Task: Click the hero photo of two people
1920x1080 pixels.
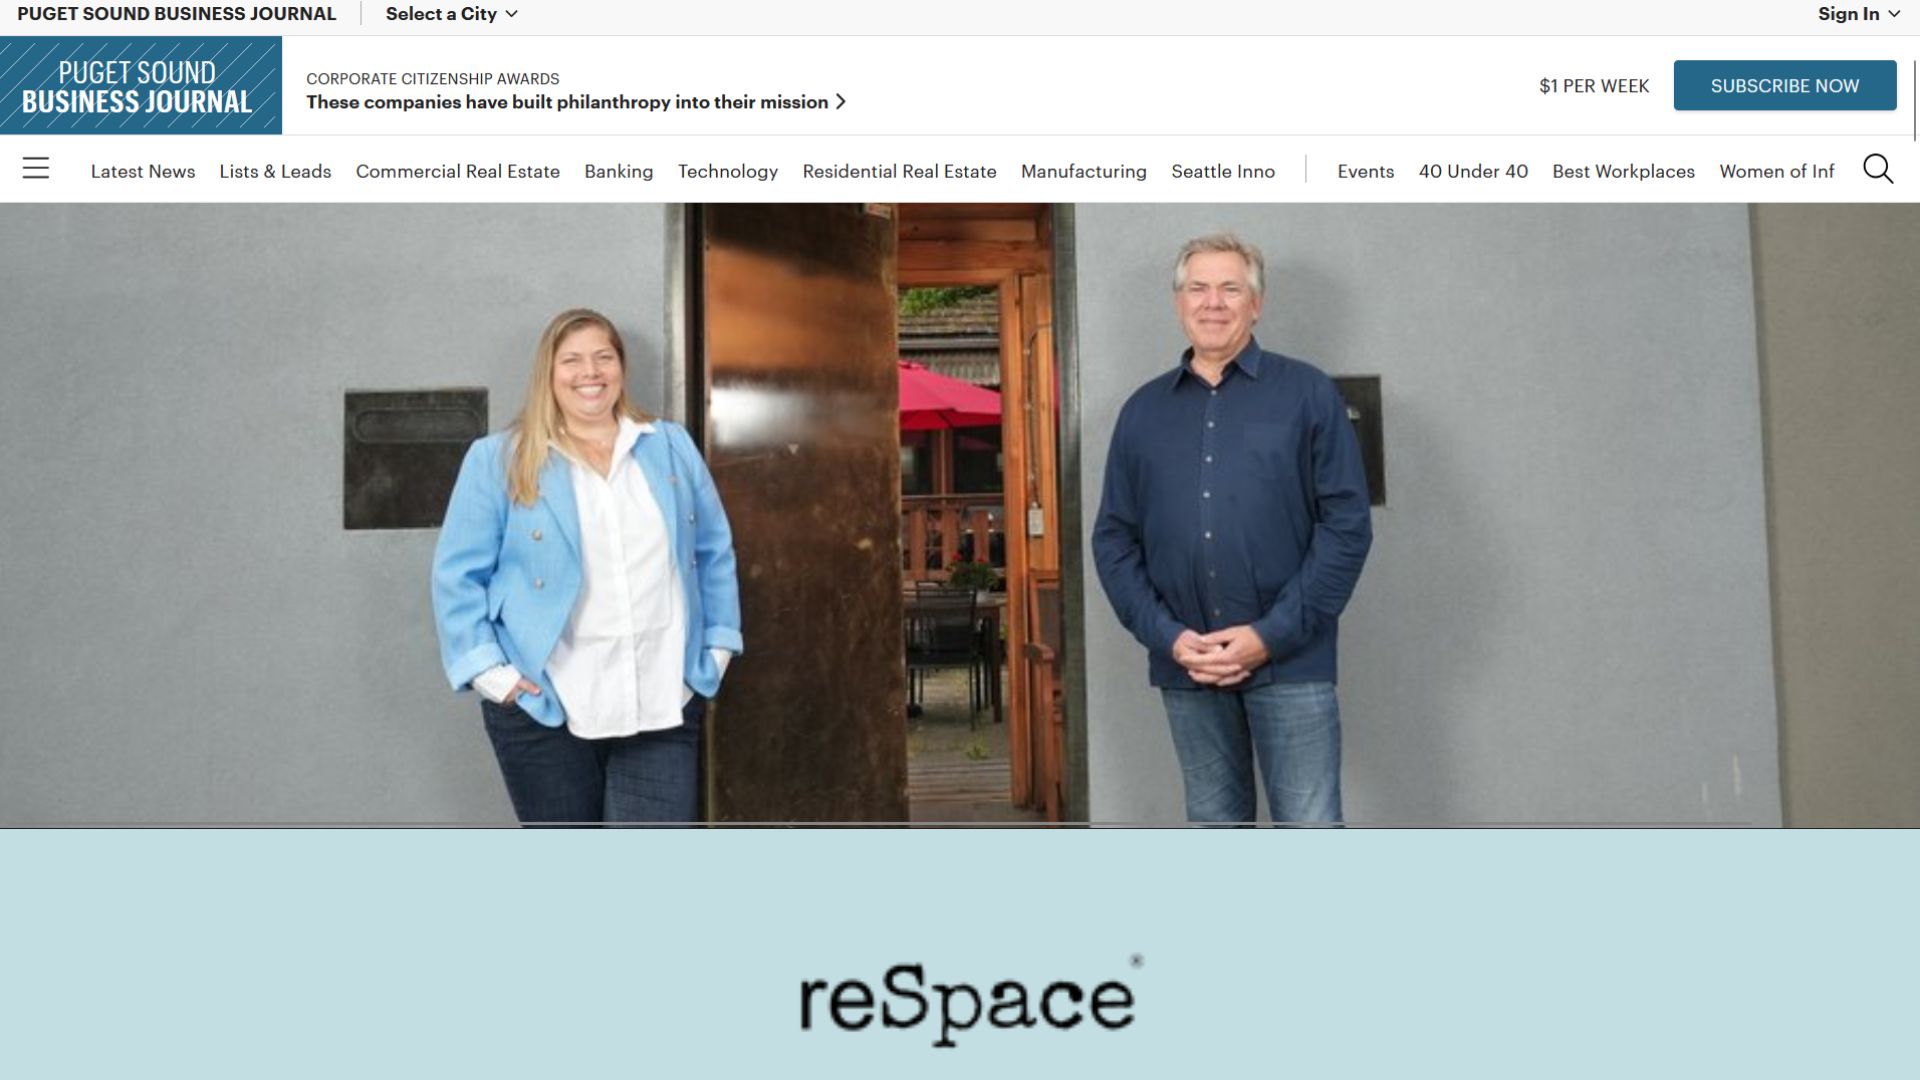Action: coord(960,515)
